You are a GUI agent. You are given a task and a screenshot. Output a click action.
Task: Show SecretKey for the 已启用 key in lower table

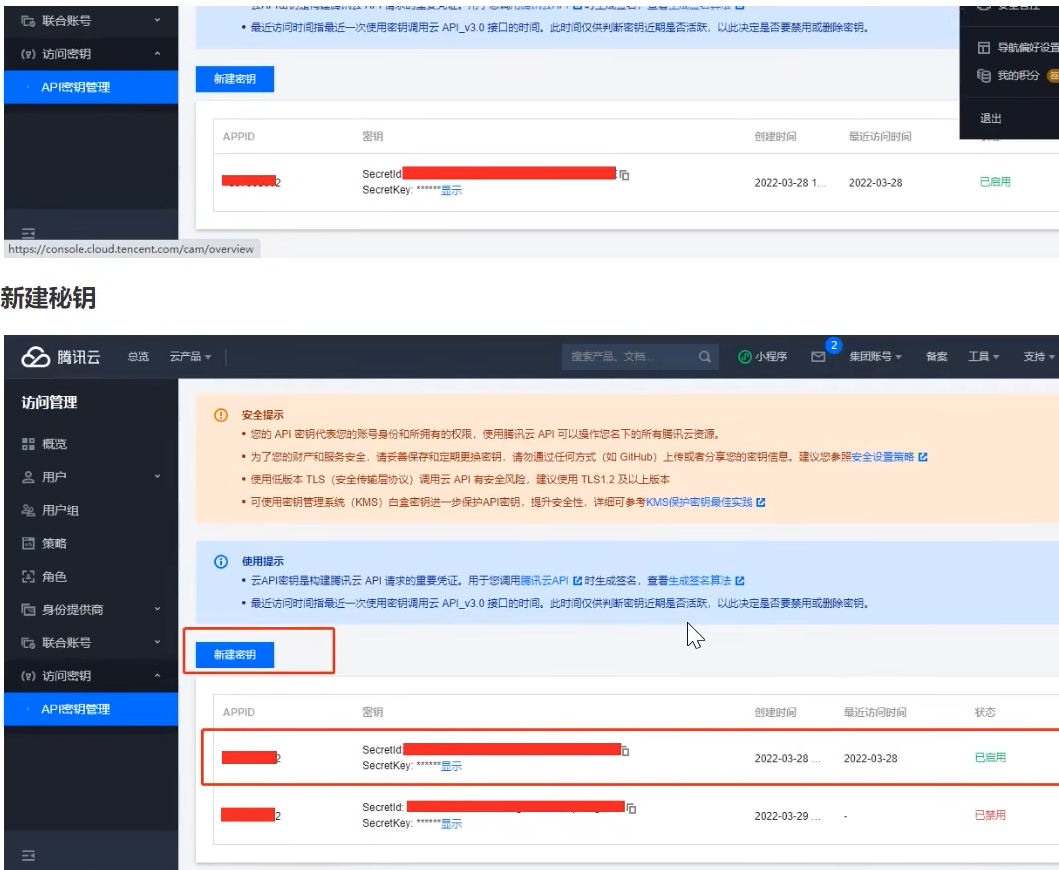(x=451, y=766)
